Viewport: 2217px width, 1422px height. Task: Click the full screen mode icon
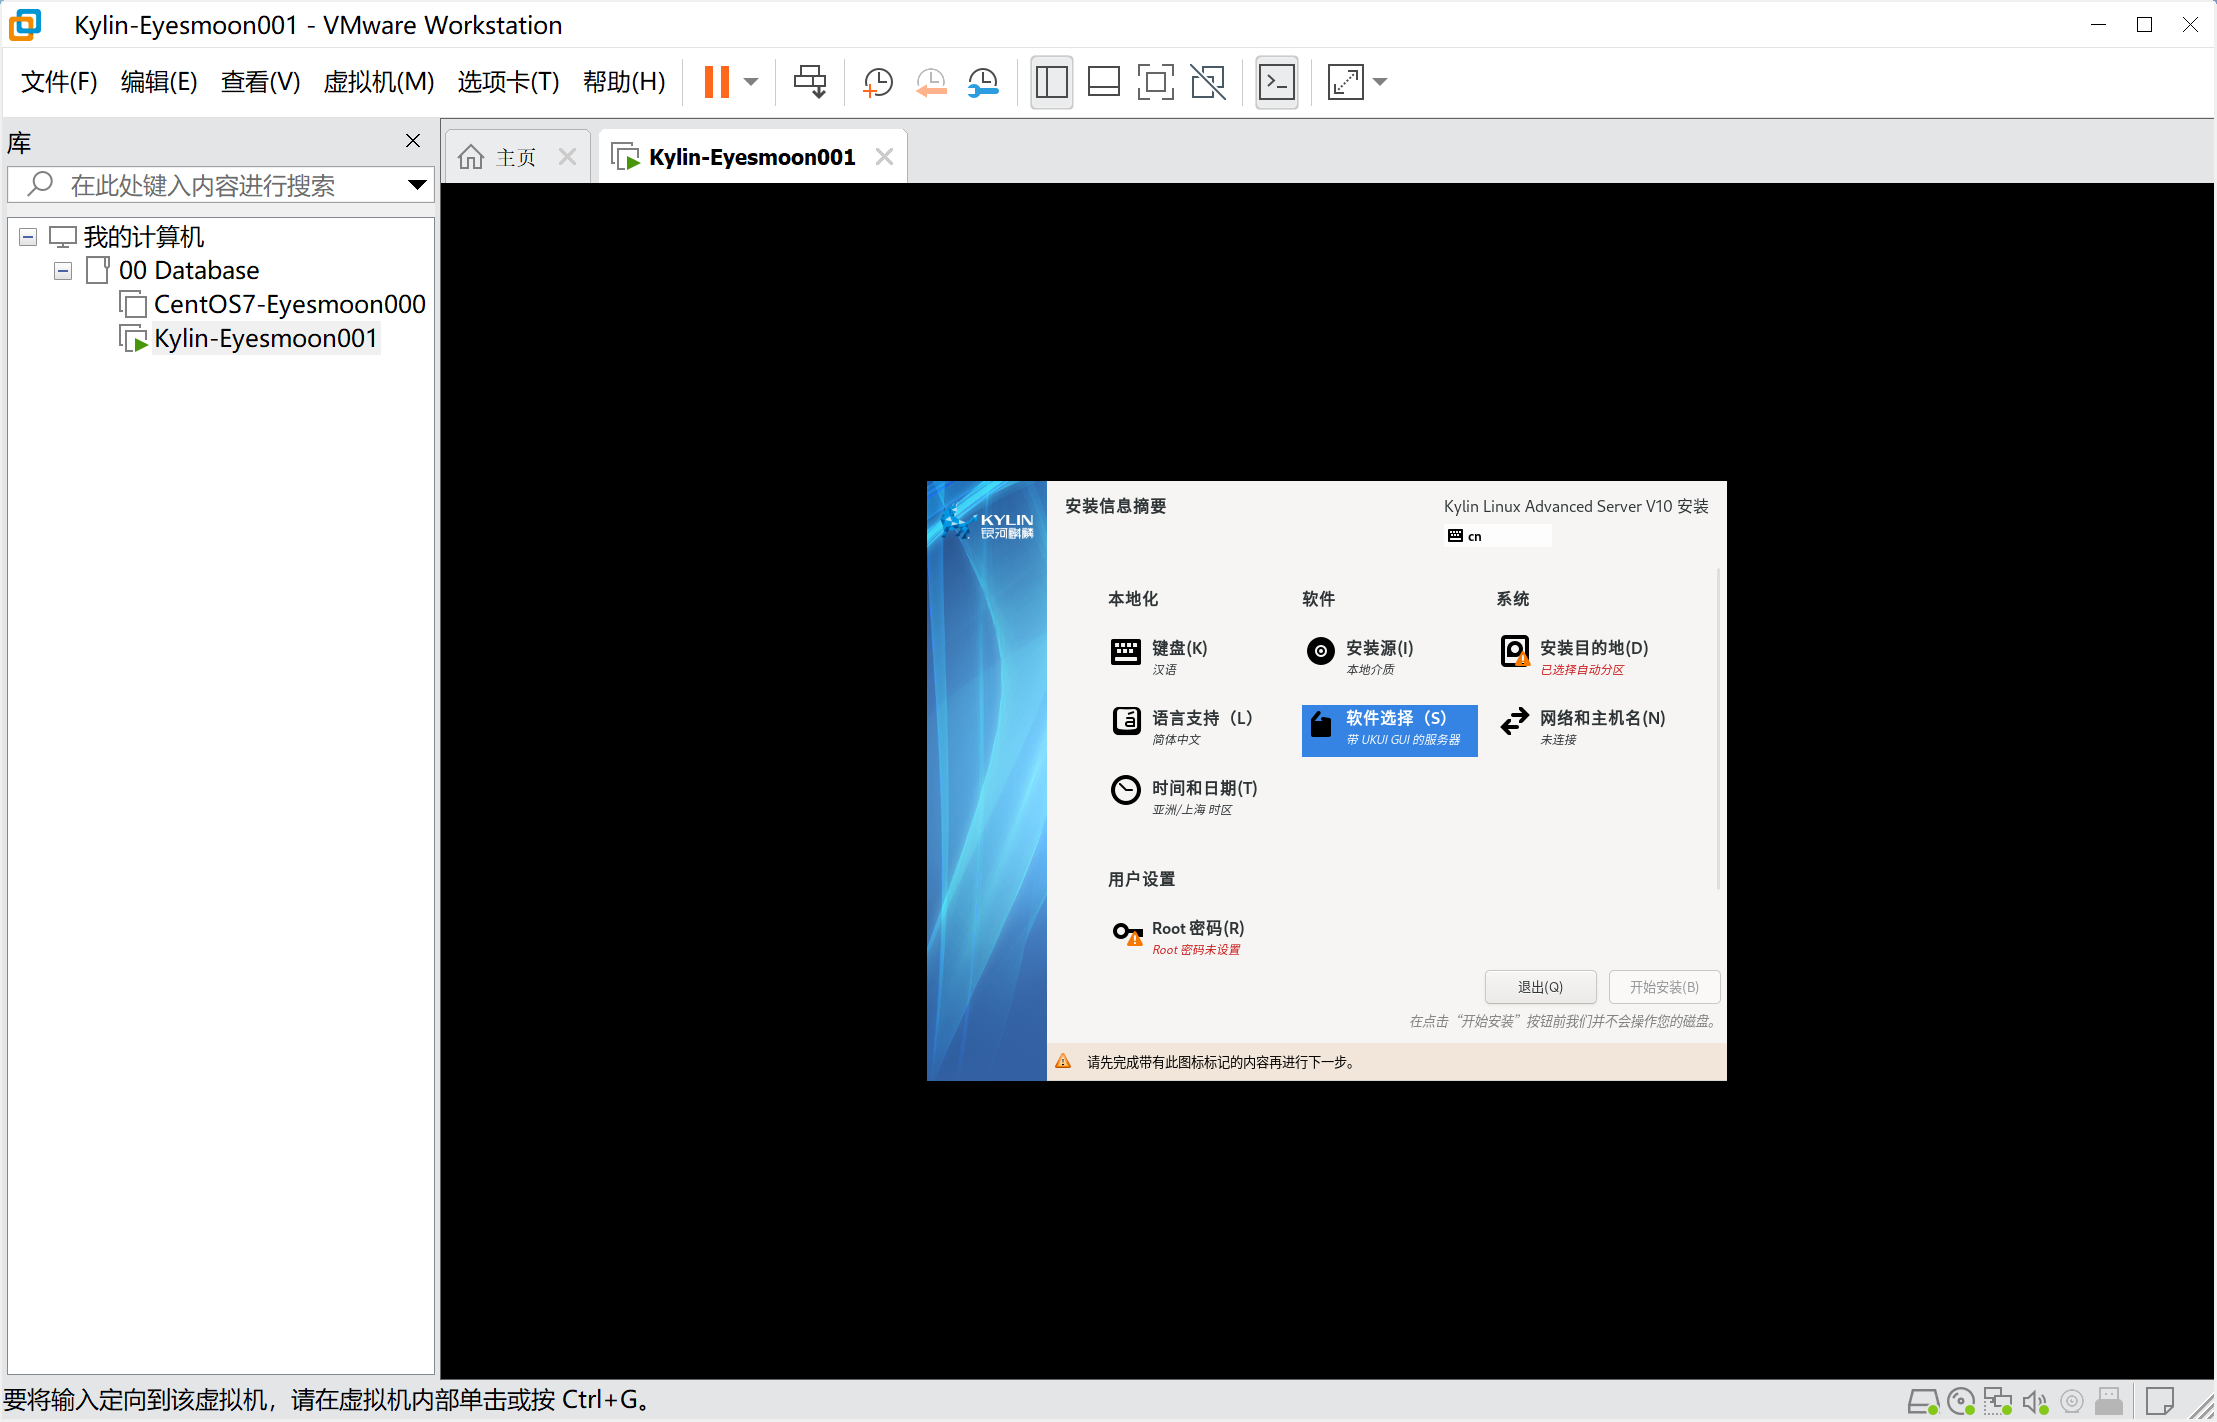1155,82
